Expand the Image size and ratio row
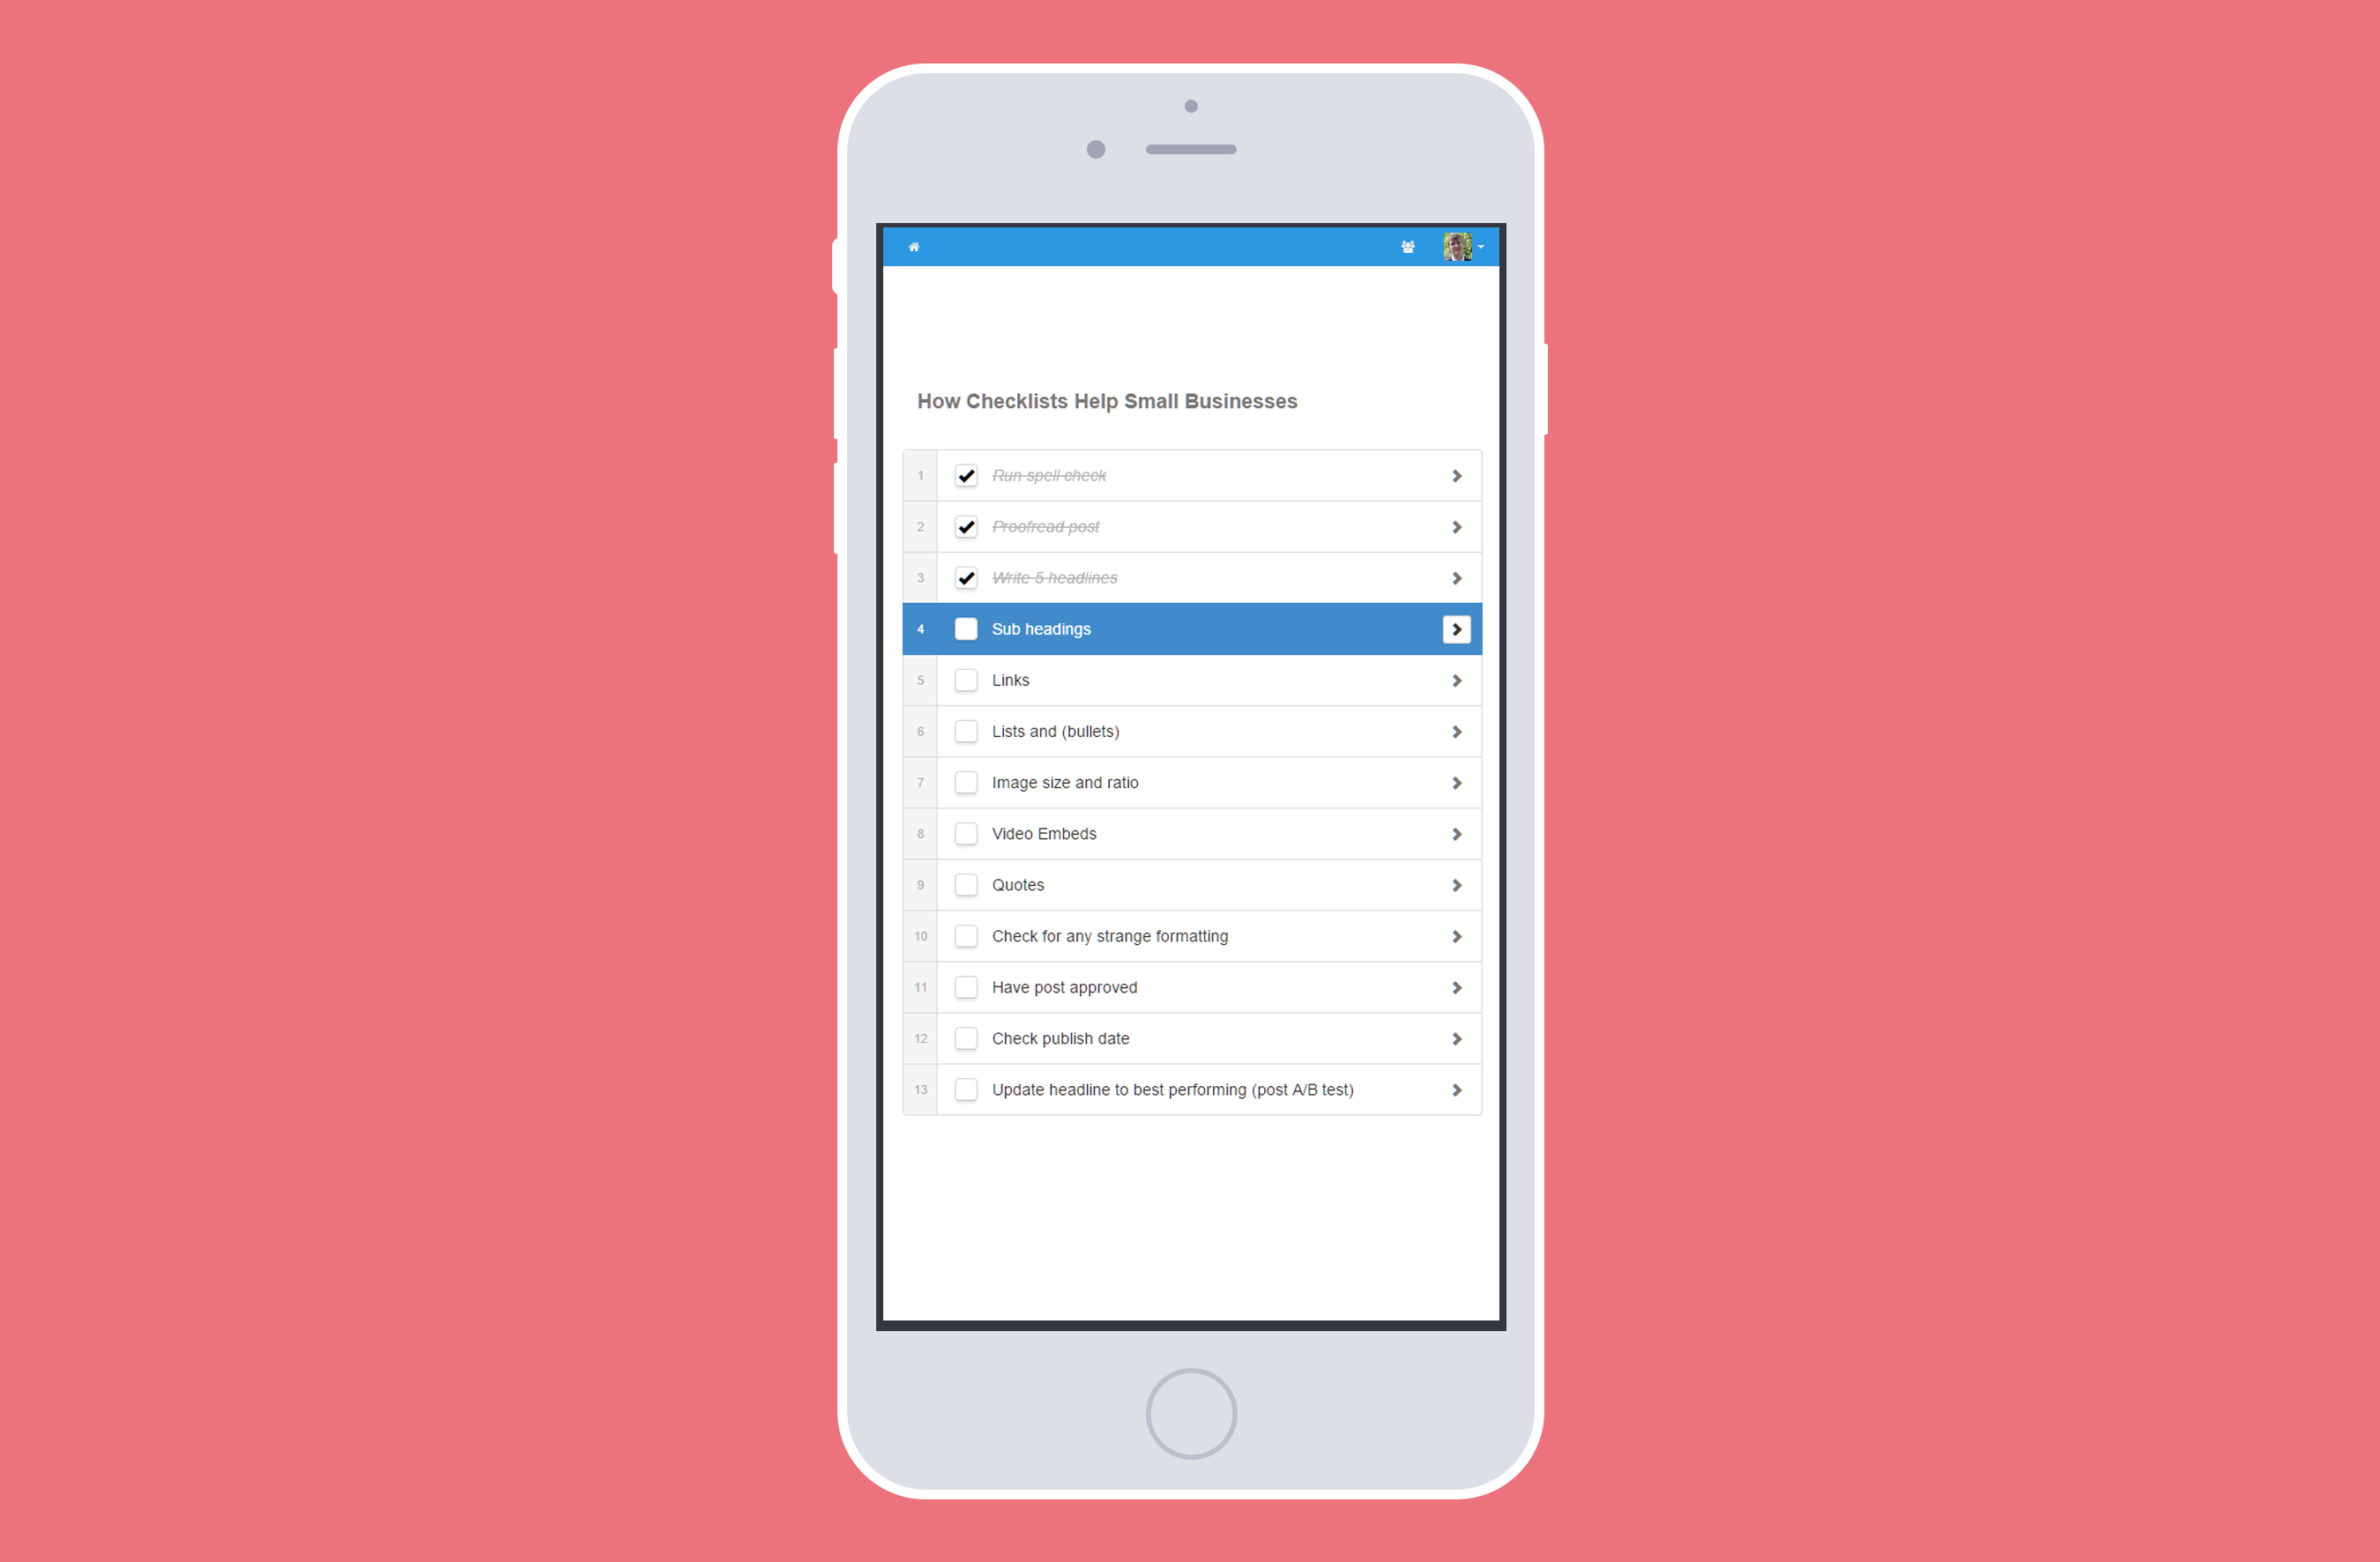Screen dimensions: 2380x1562 (1456, 783)
